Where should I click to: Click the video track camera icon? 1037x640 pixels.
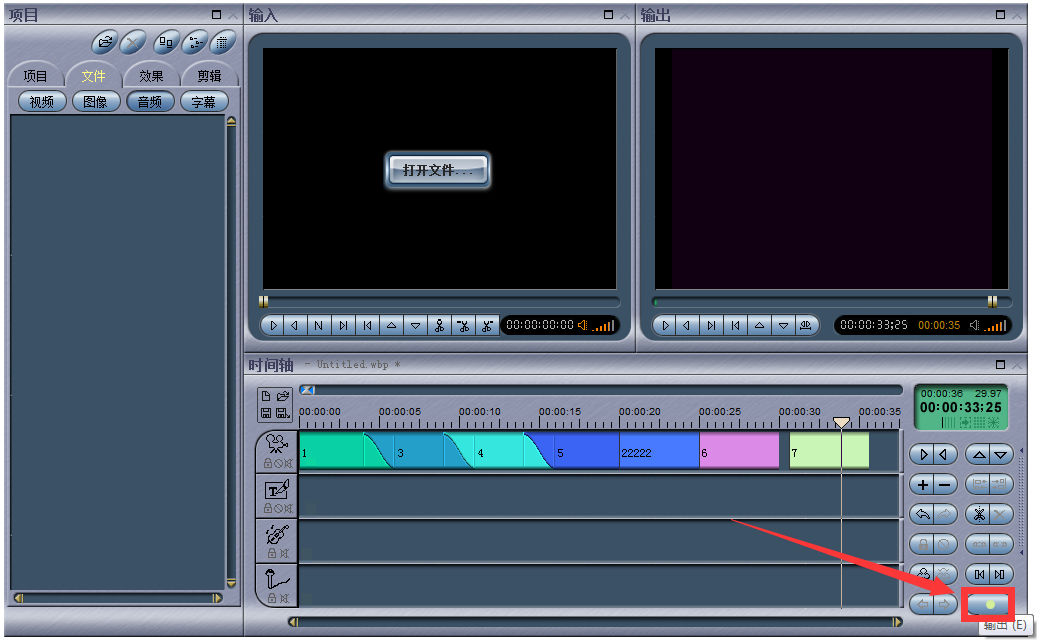point(277,444)
